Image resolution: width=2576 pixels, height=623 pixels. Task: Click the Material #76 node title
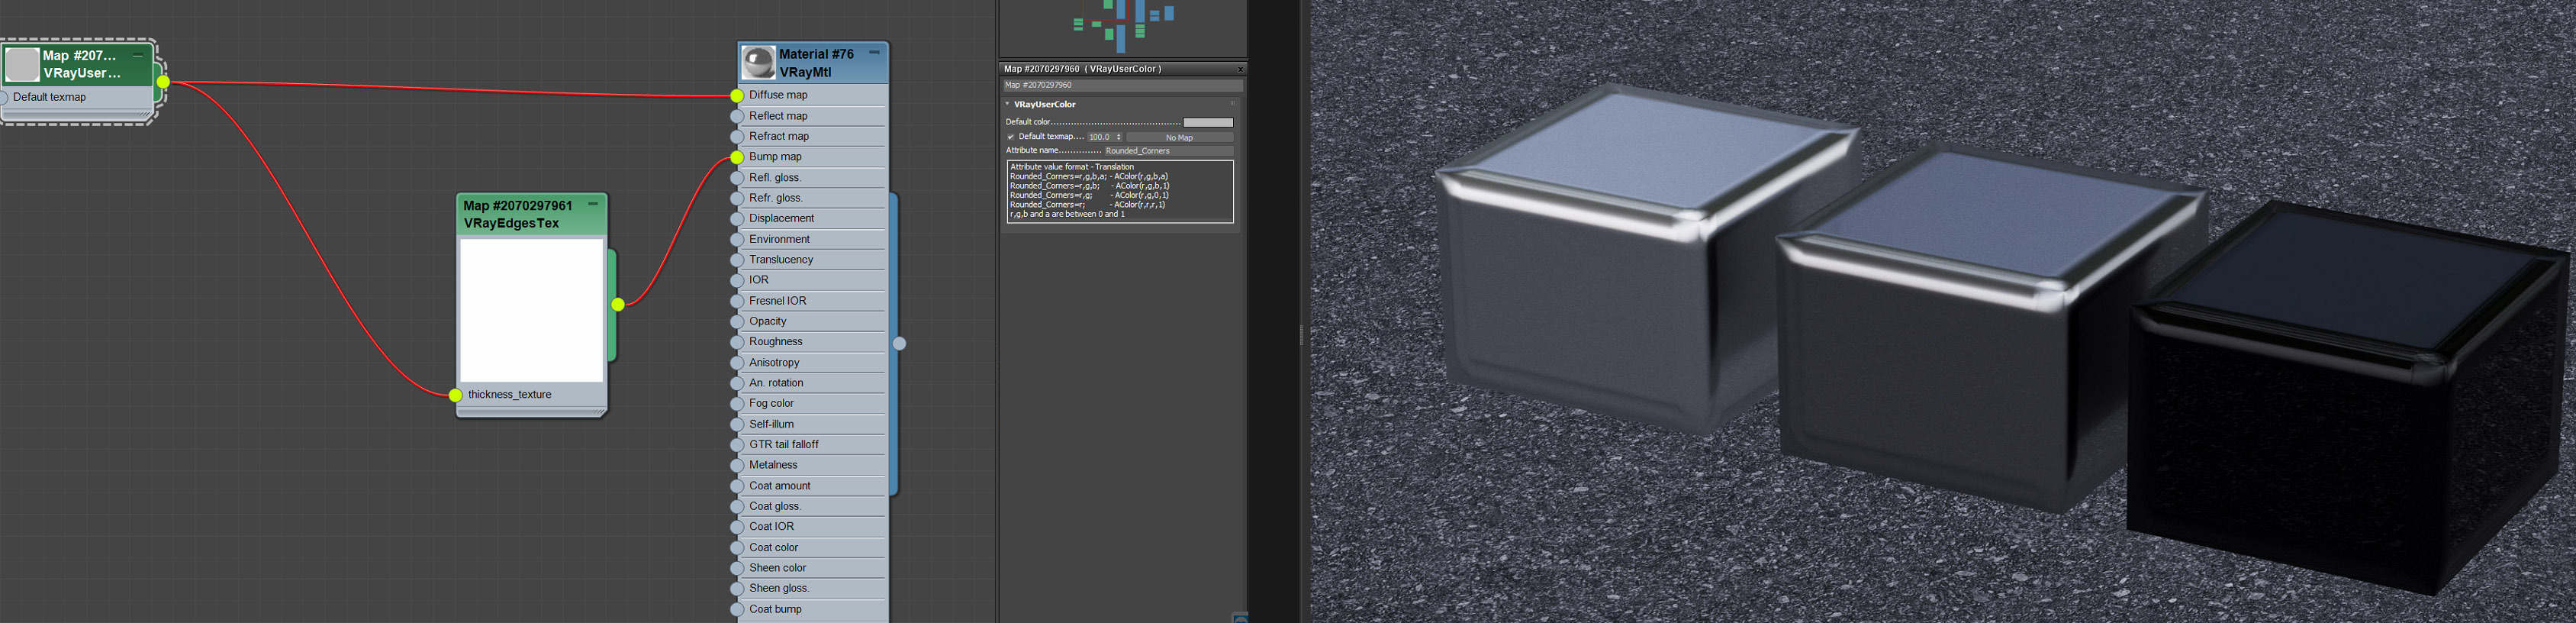[x=816, y=54]
